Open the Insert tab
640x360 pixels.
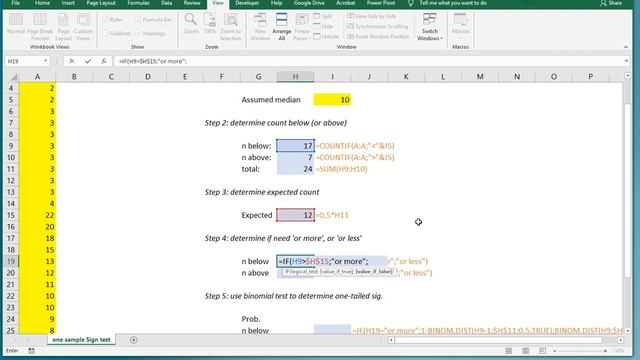point(68,3)
